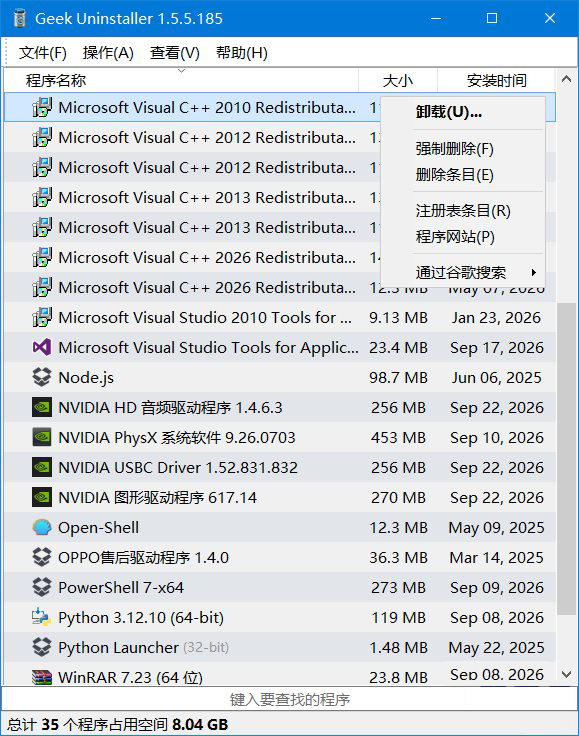Click the WinRAR books icon
This screenshot has width=579, height=736.
pyautogui.click(x=42, y=677)
